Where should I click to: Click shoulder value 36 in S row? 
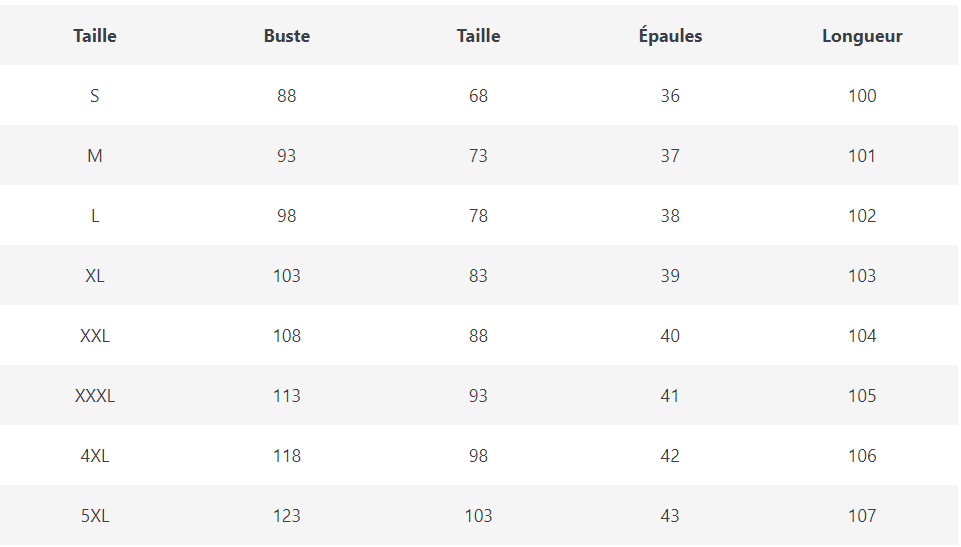(x=670, y=96)
